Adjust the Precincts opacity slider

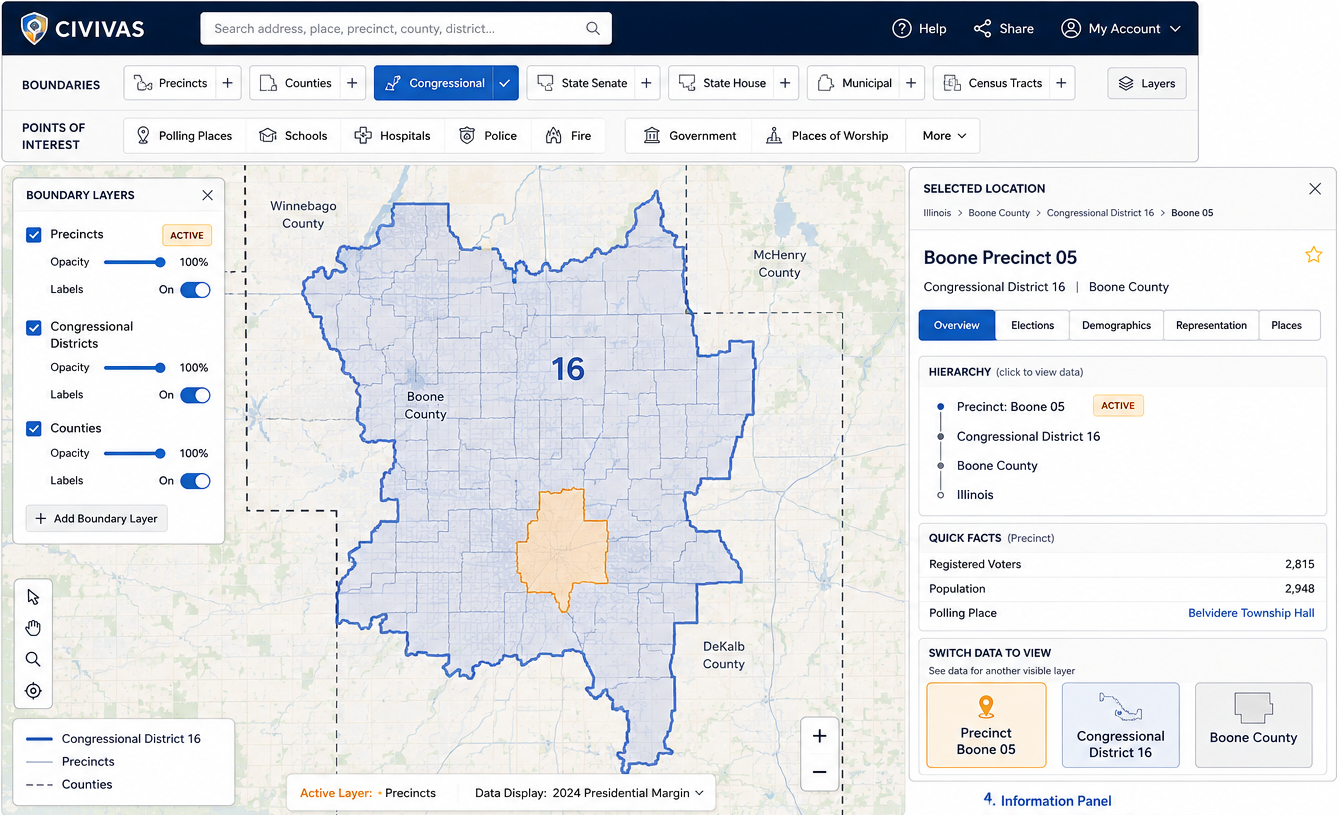click(134, 262)
